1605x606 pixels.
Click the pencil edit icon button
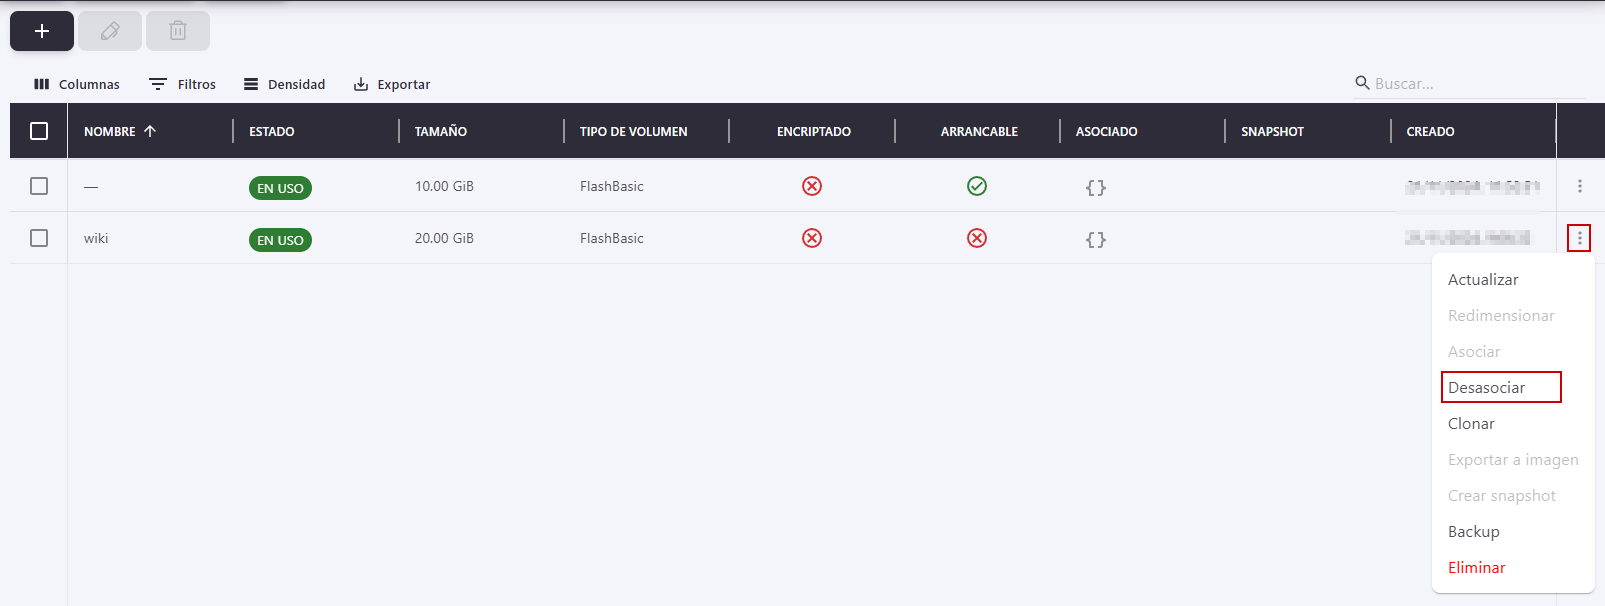pyautogui.click(x=110, y=31)
